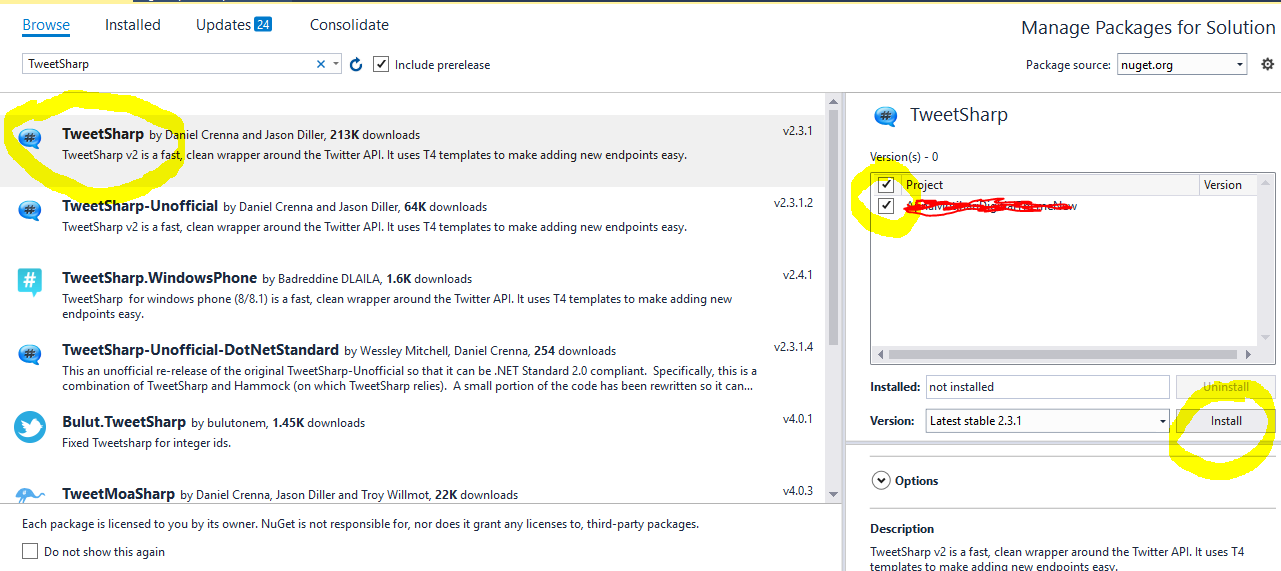Image resolution: width=1281 pixels, height=571 pixels.
Task: Click the Description heading in details pane
Action: coord(902,529)
